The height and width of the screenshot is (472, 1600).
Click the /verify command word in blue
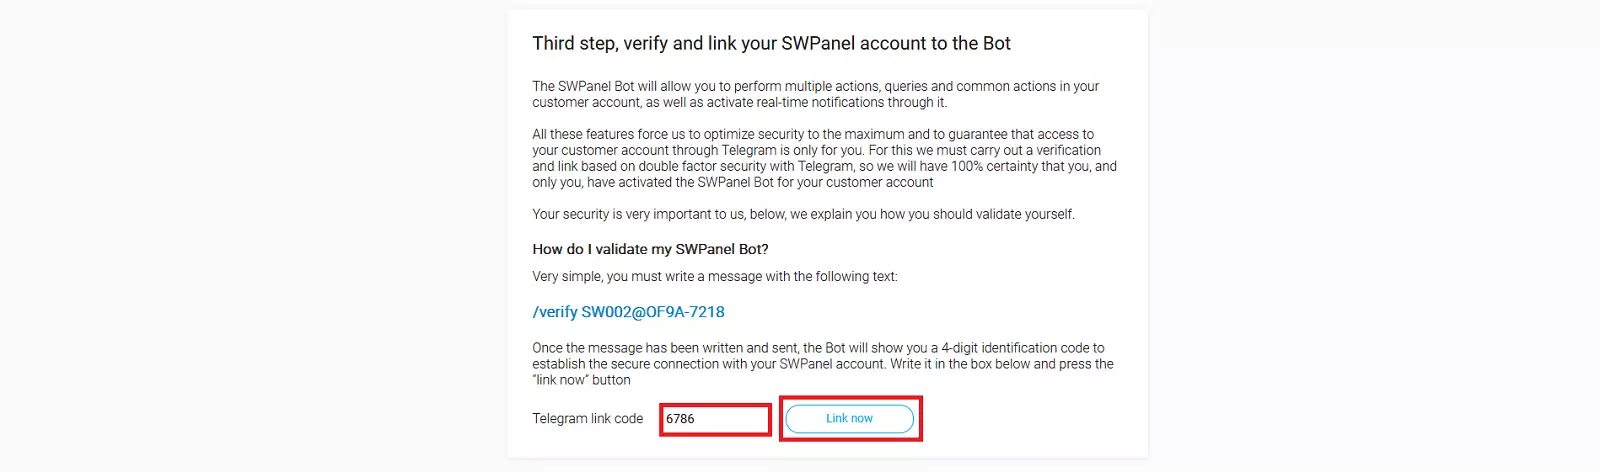(x=555, y=312)
